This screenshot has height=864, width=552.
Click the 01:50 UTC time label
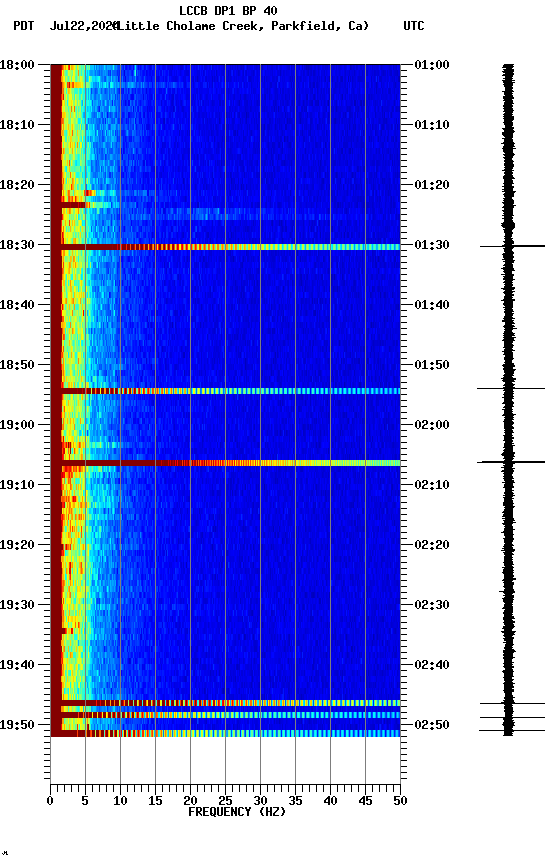tap(432, 365)
